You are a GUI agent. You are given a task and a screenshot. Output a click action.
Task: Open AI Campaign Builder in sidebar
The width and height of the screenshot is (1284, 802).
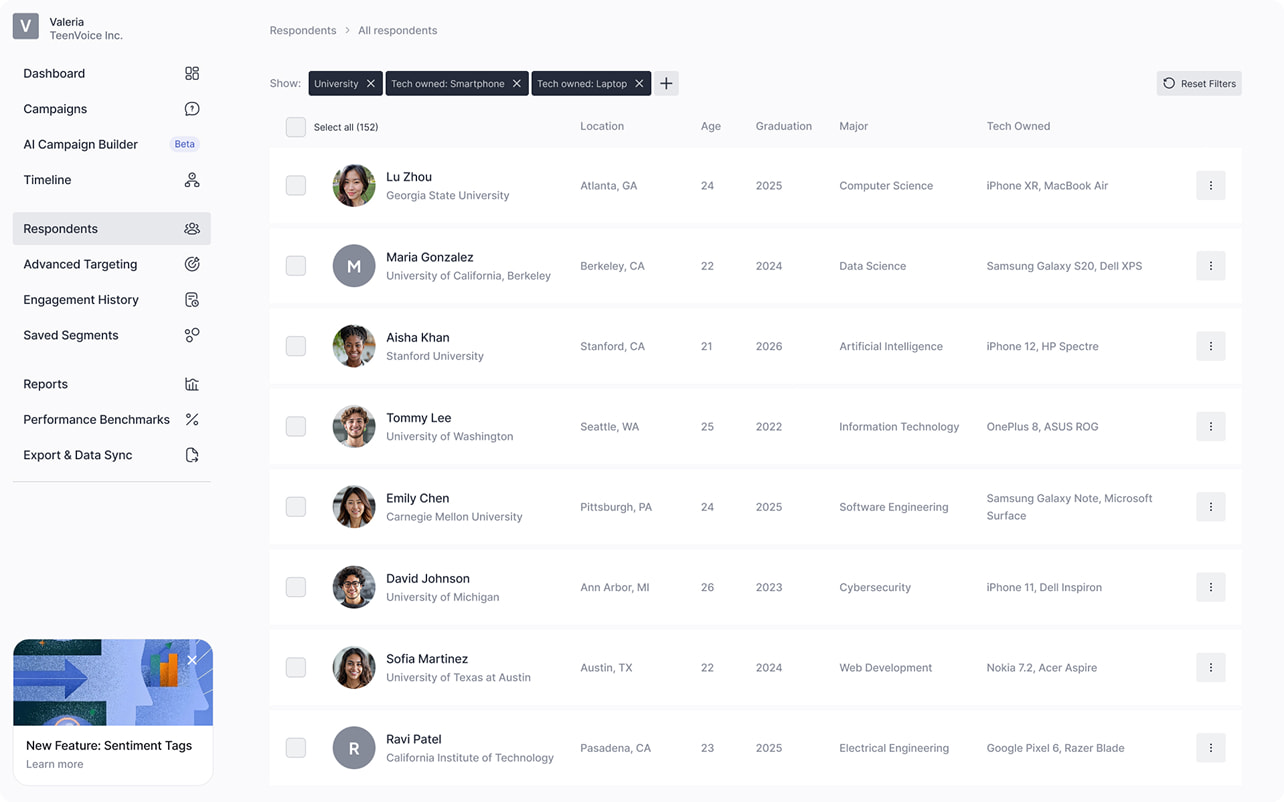pos(81,144)
